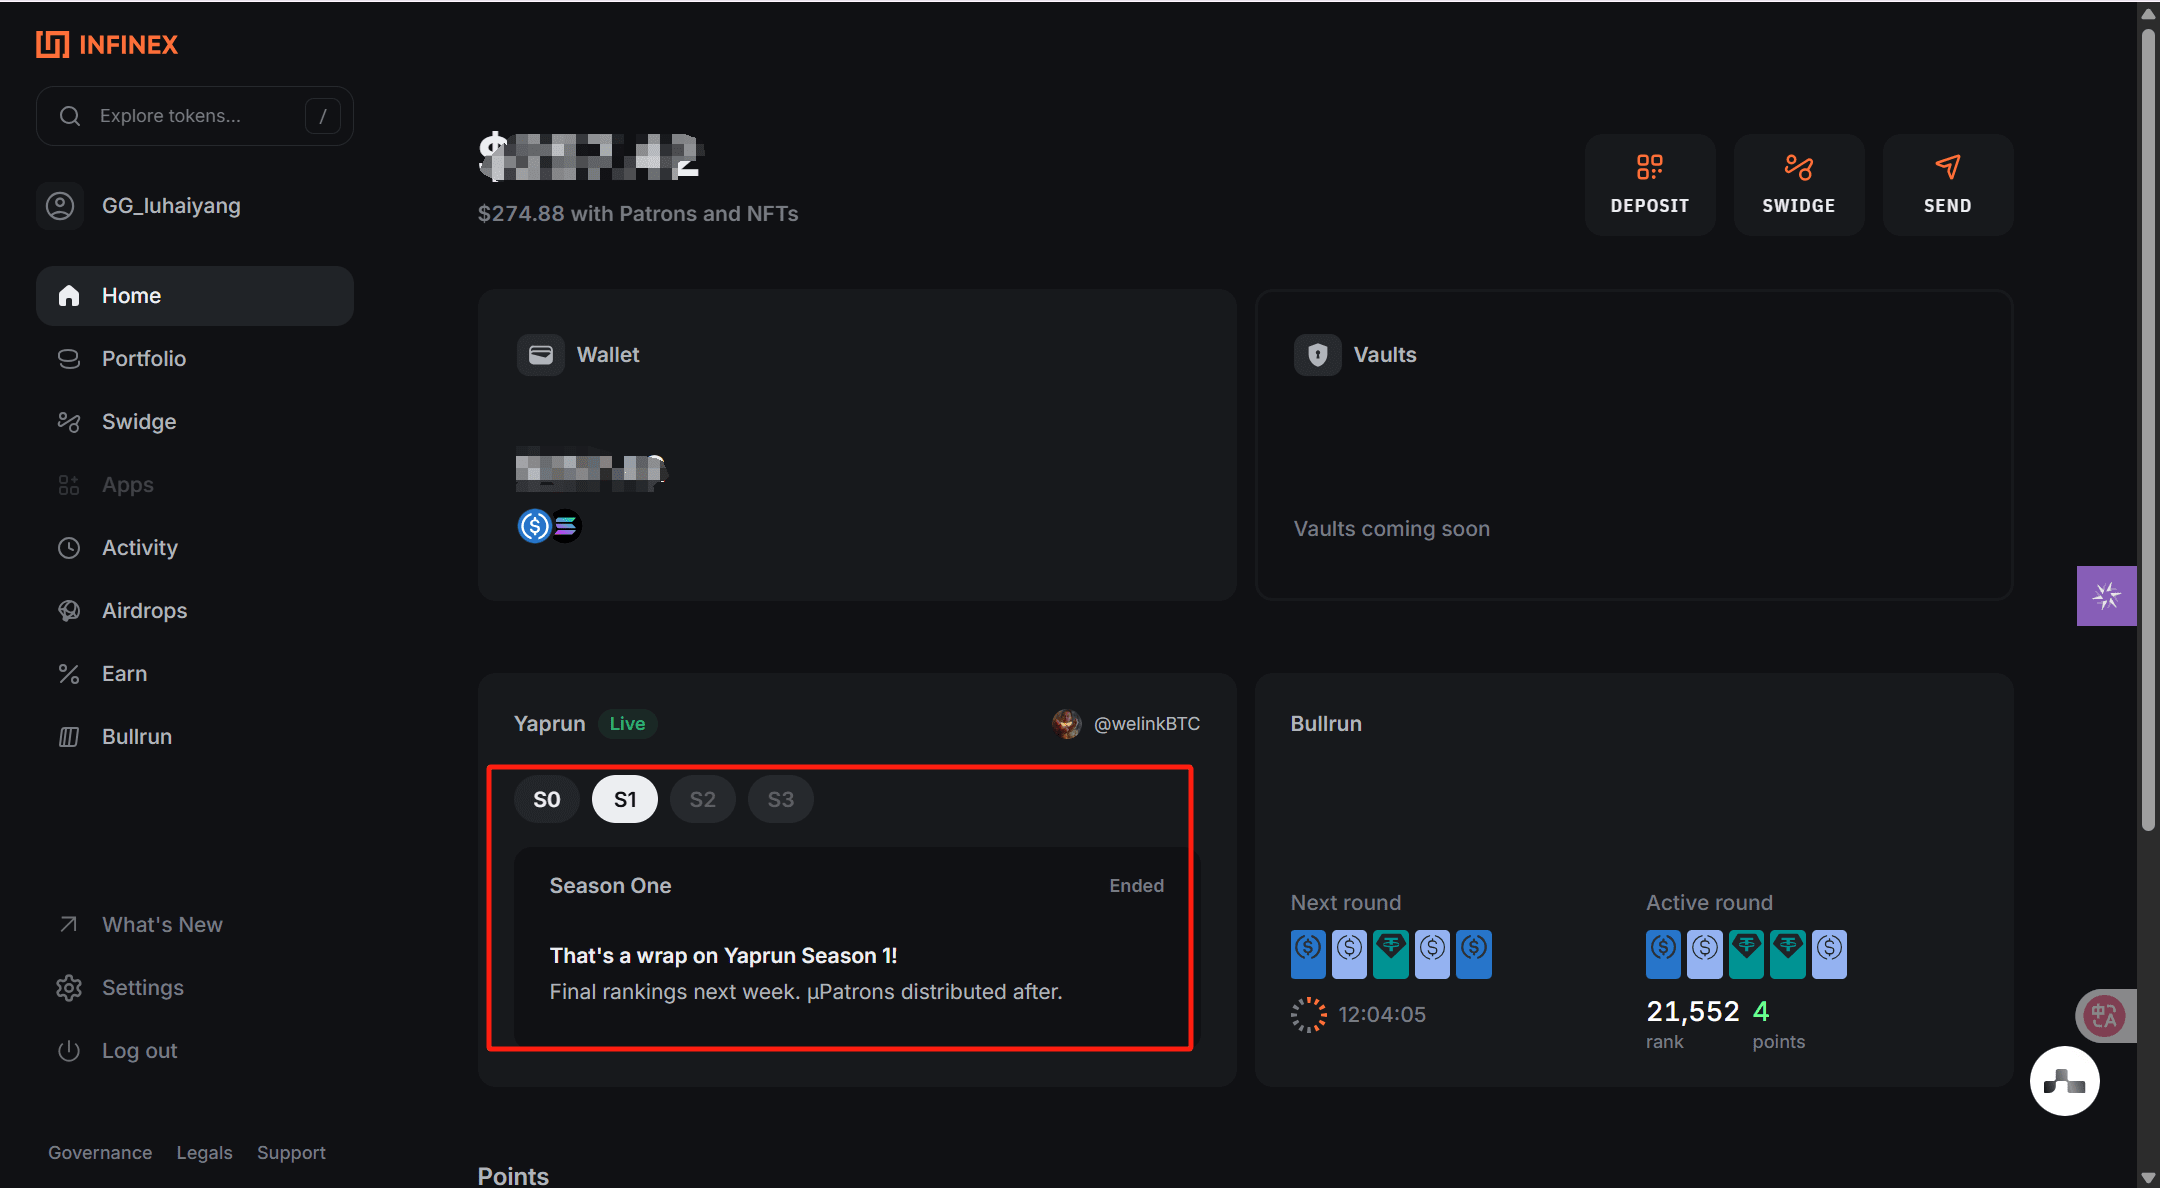Click Log out
This screenshot has width=2160, height=1188.
(195, 1051)
